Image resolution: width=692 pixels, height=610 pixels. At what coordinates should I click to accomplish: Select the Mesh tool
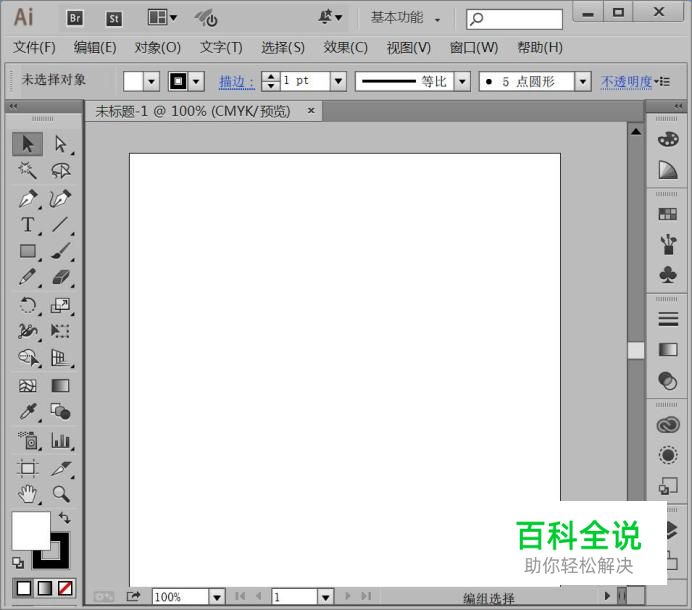pyautogui.click(x=27, y=386)
